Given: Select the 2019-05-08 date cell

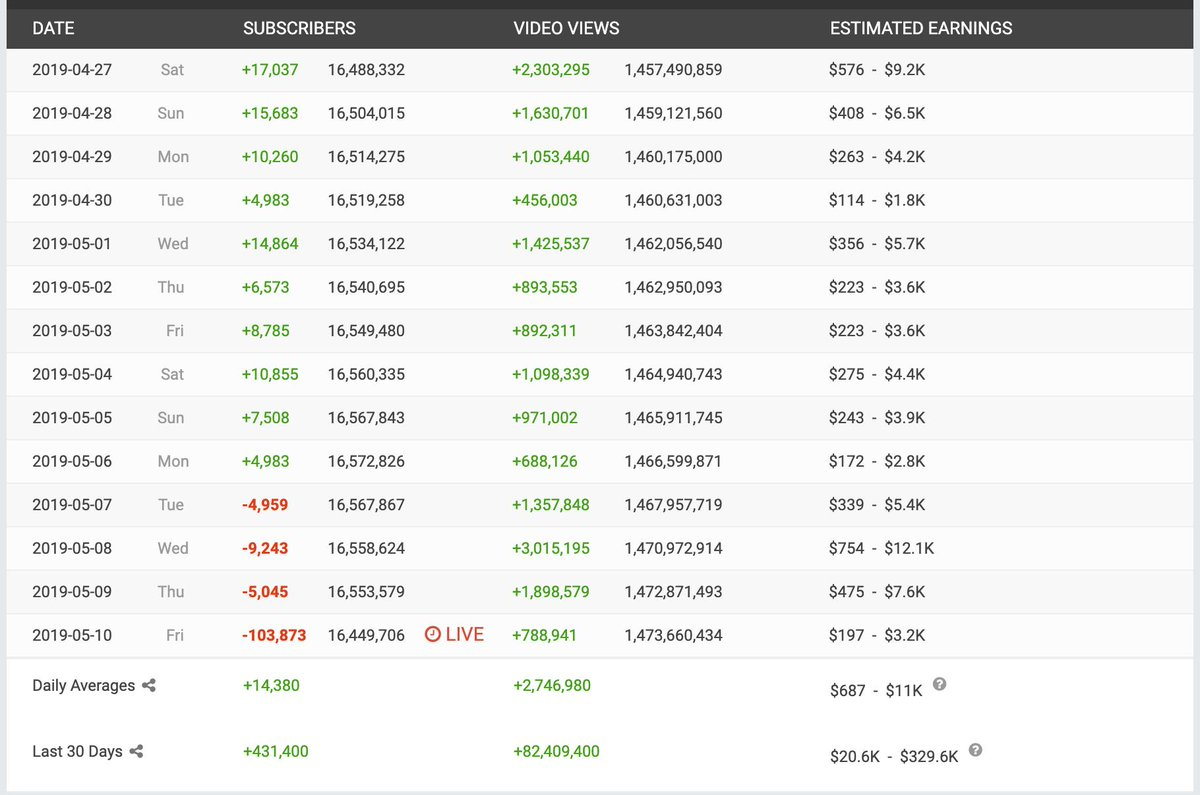Looking at the screenshot, I should click(72, 548).
